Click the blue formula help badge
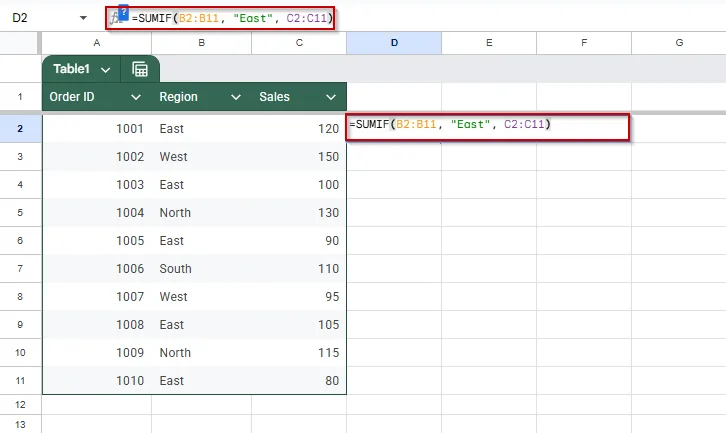This screenshot has width=726, height=433. click(124, 13)
